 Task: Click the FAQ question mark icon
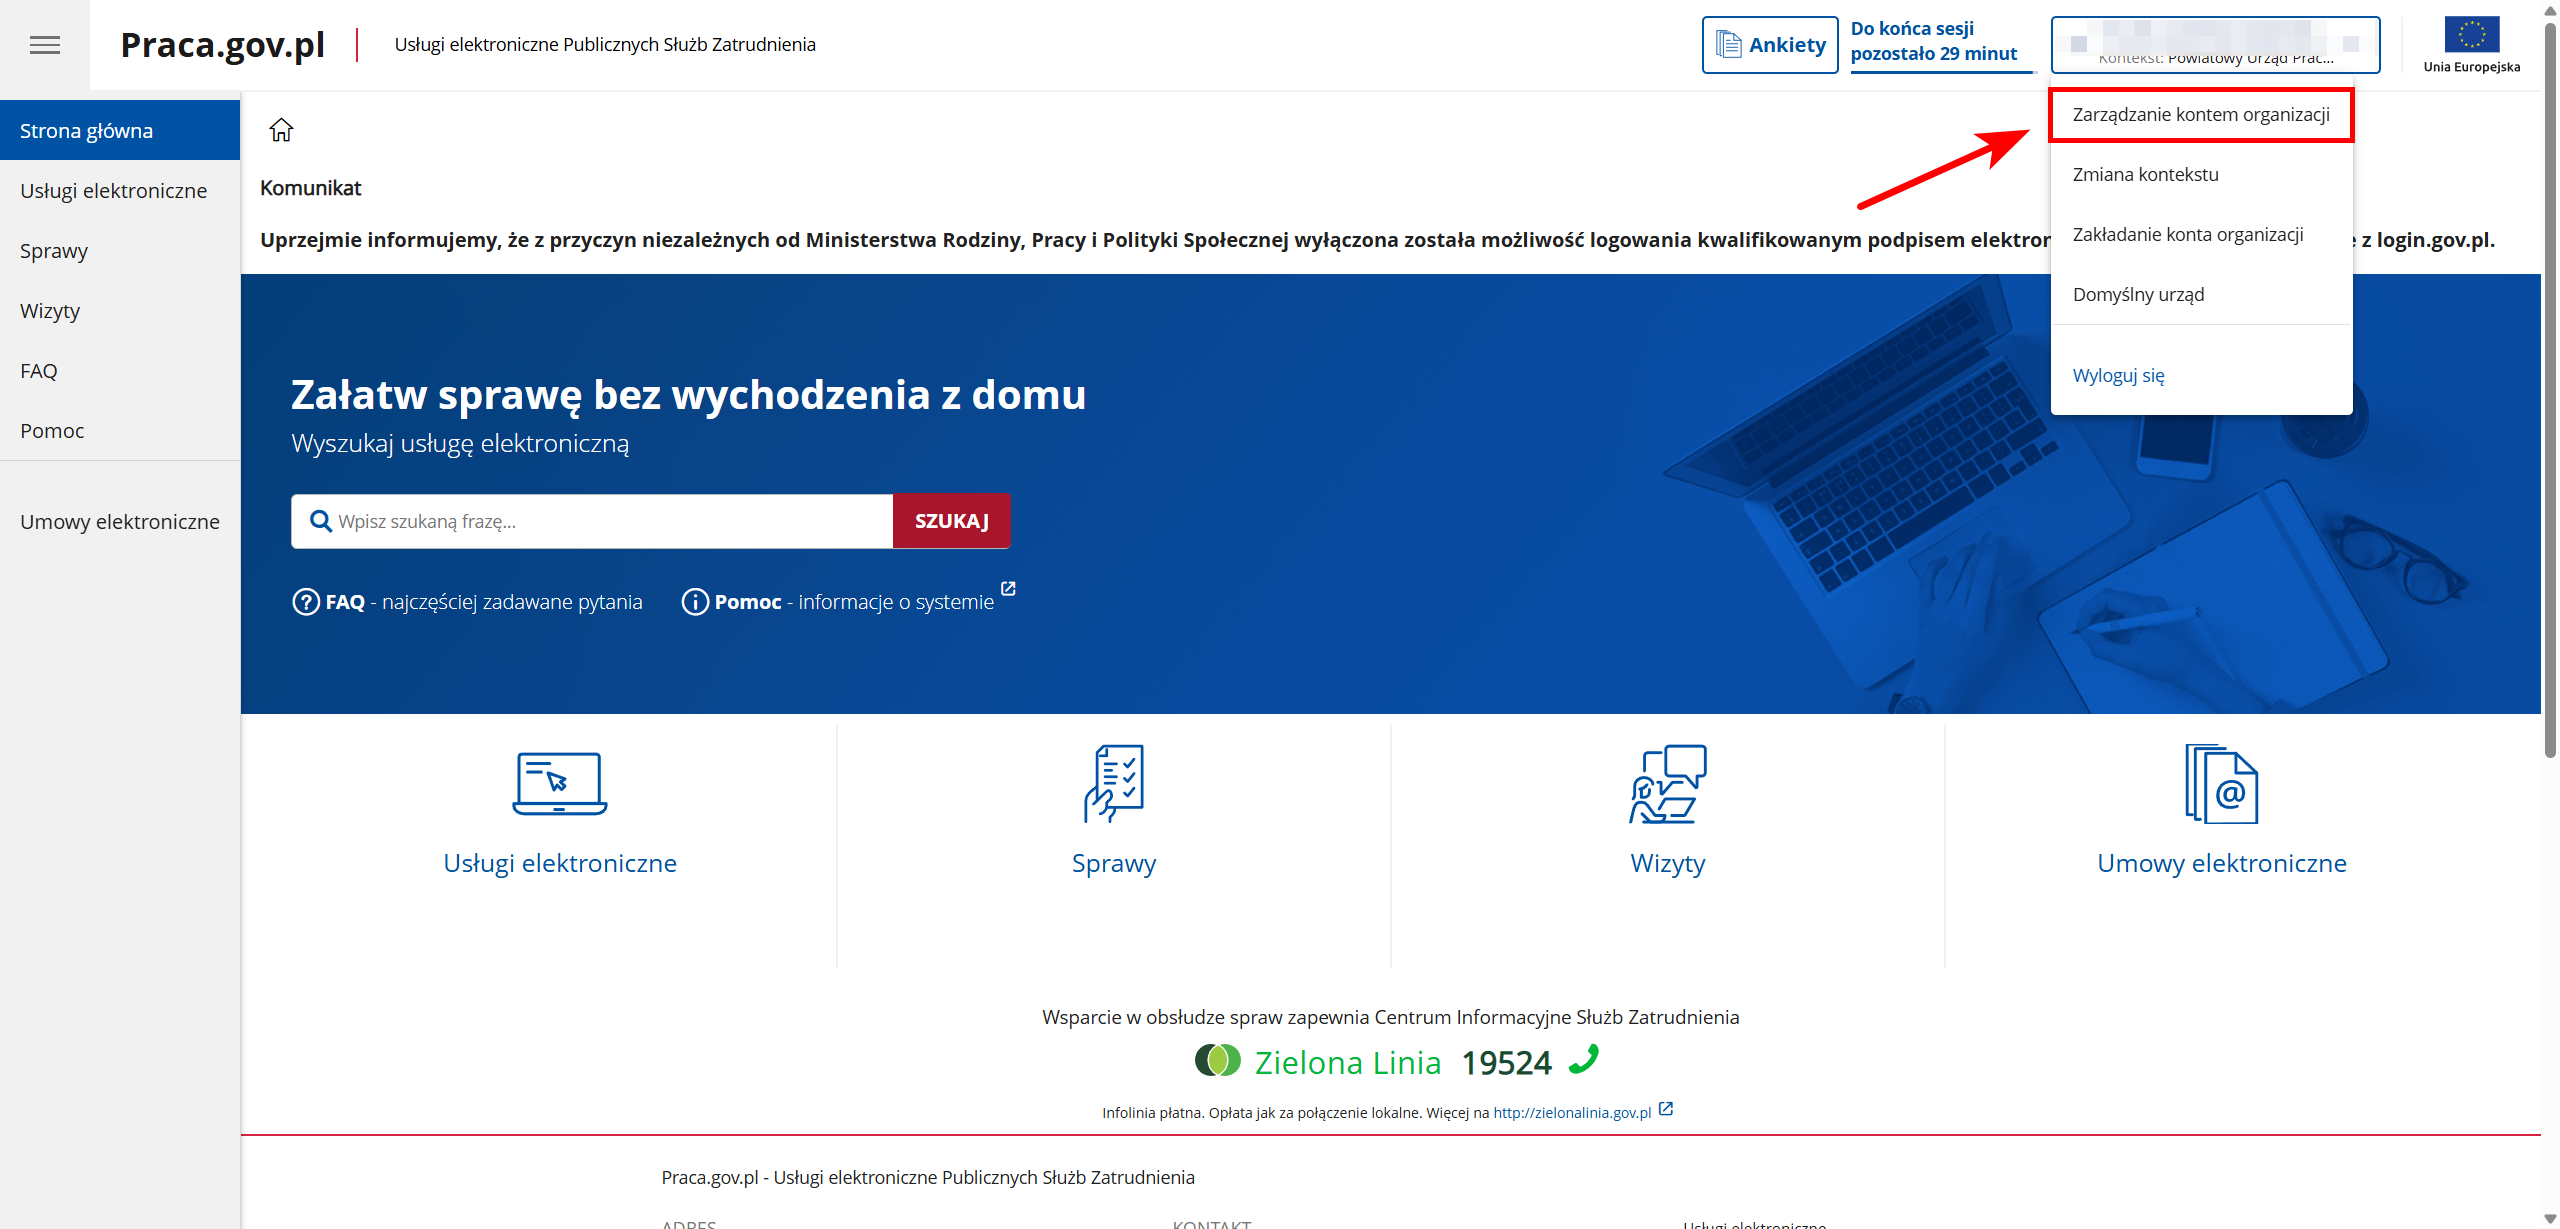coord(305,602)
